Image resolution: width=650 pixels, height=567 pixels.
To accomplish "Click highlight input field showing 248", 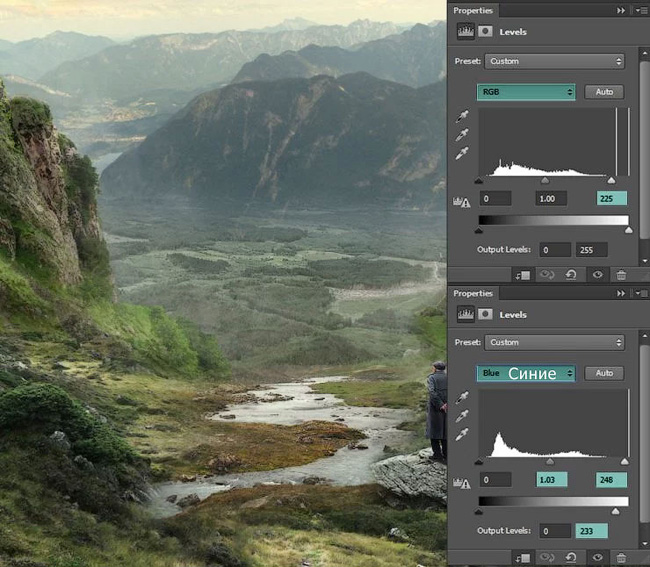I will coord(611,480).
